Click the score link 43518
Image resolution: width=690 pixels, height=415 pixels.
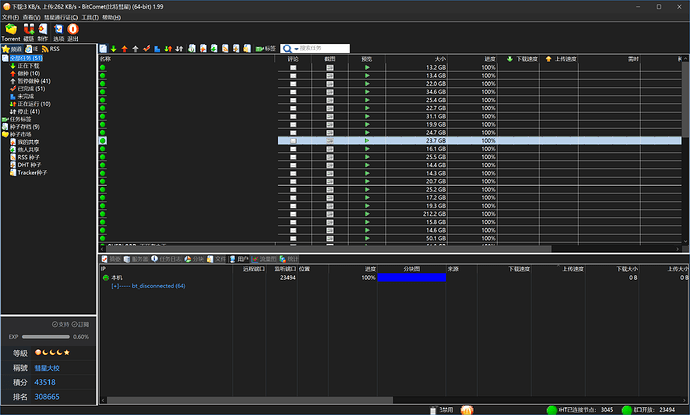45,382
